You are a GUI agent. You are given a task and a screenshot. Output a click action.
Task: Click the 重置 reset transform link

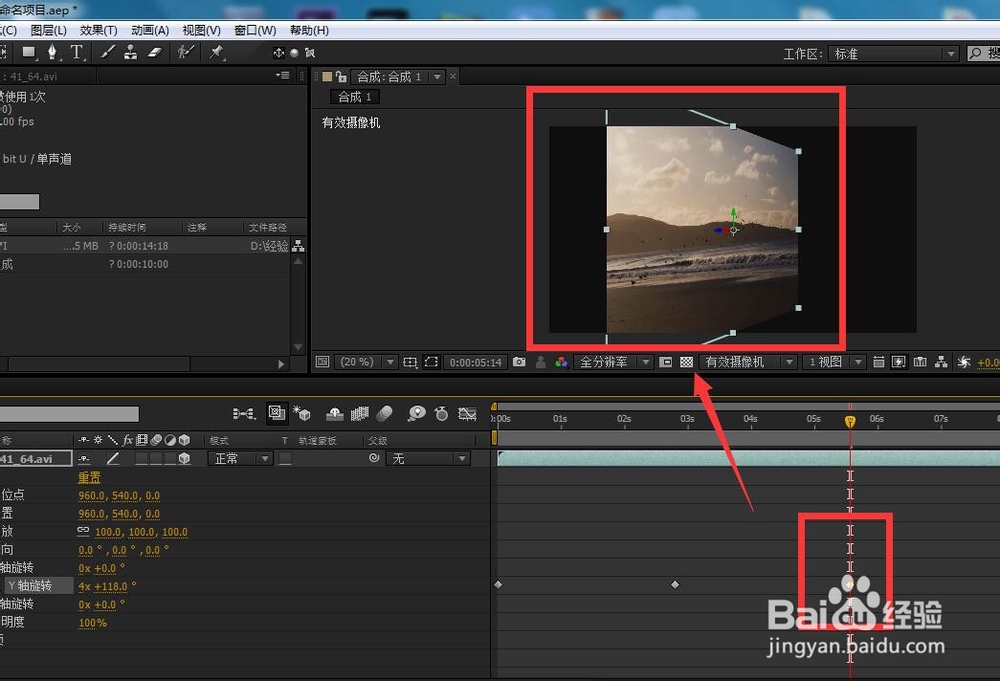click(89, 477)
